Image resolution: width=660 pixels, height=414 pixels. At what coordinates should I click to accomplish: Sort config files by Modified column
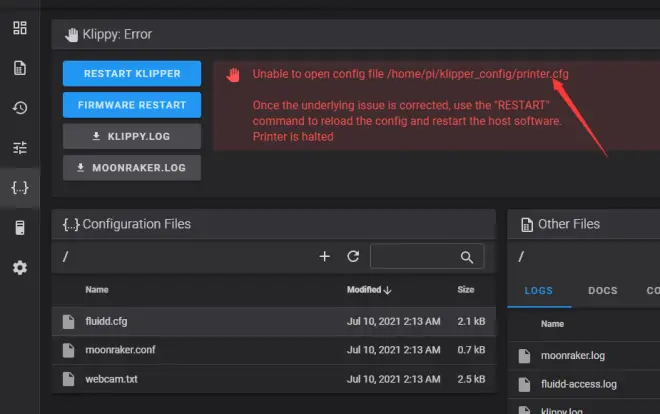tap(369, 289)
